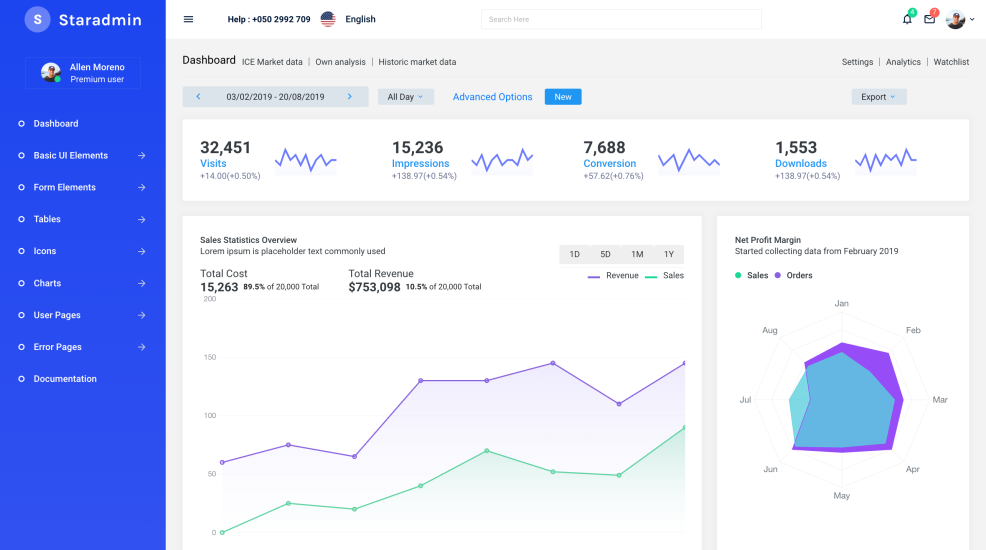Click the hamburger menu icon
This screenshot has width=986, height=550.
click(188, 19)
